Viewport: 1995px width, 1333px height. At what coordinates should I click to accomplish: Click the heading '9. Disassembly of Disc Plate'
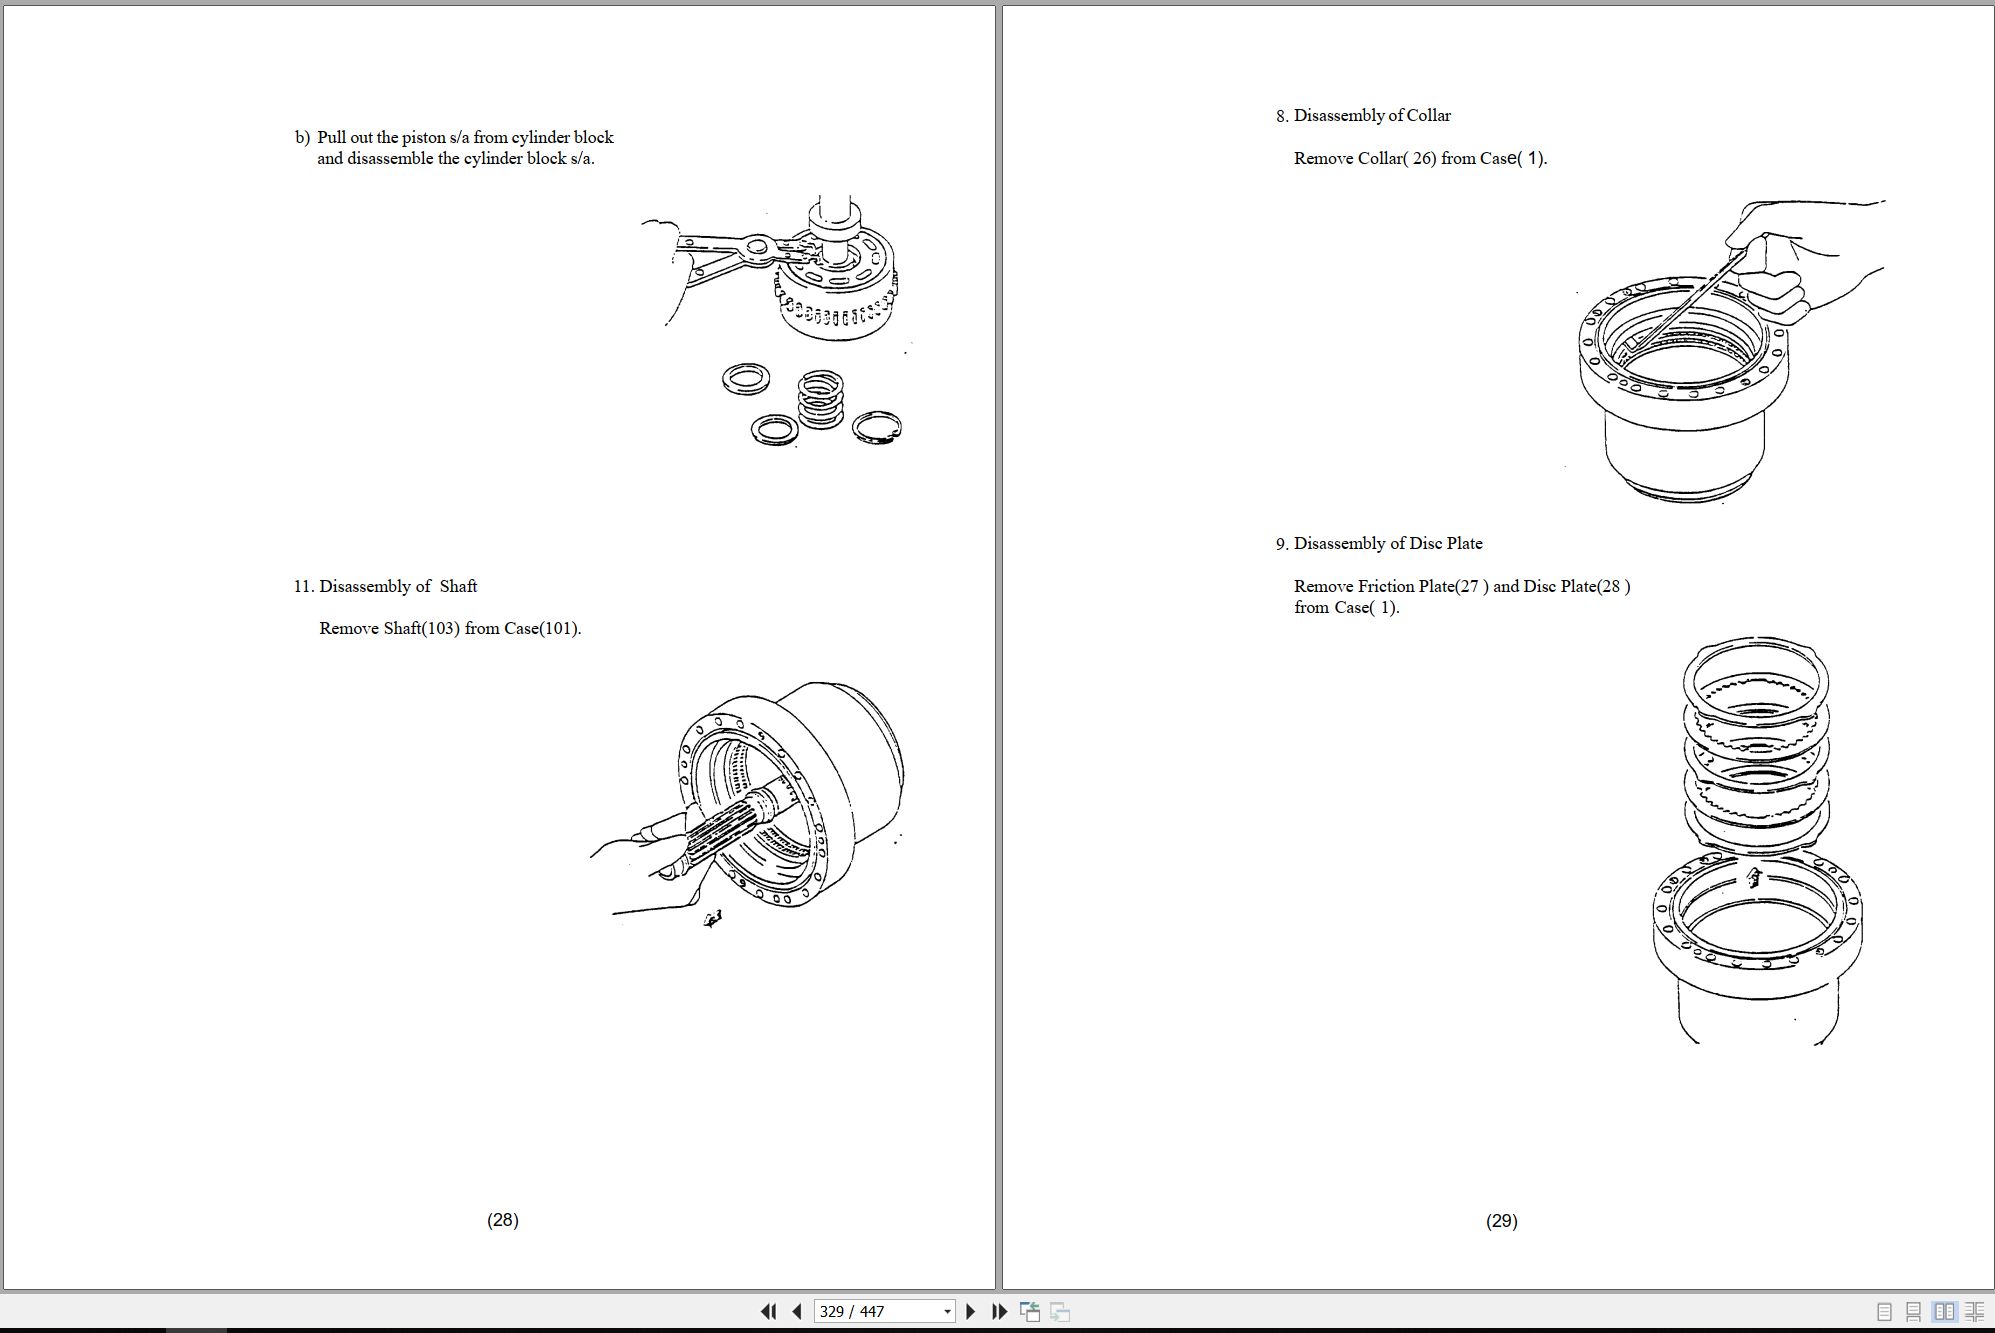pyautogui.click(x=1379, y=543)
